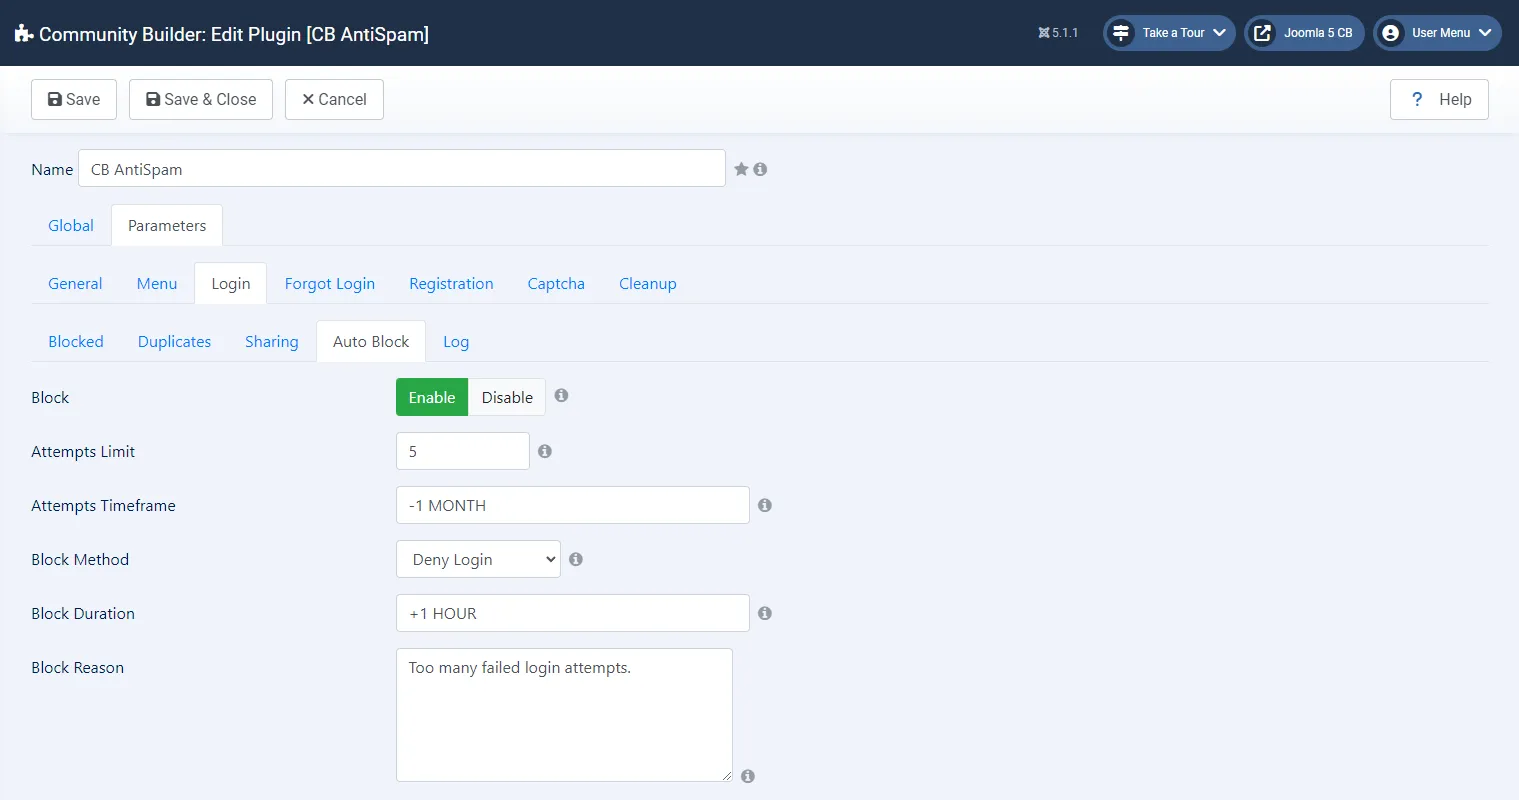This screenshot has width=1519, height=800.
Task: Click the Attempts Timeframe input field
Action: 573,505
